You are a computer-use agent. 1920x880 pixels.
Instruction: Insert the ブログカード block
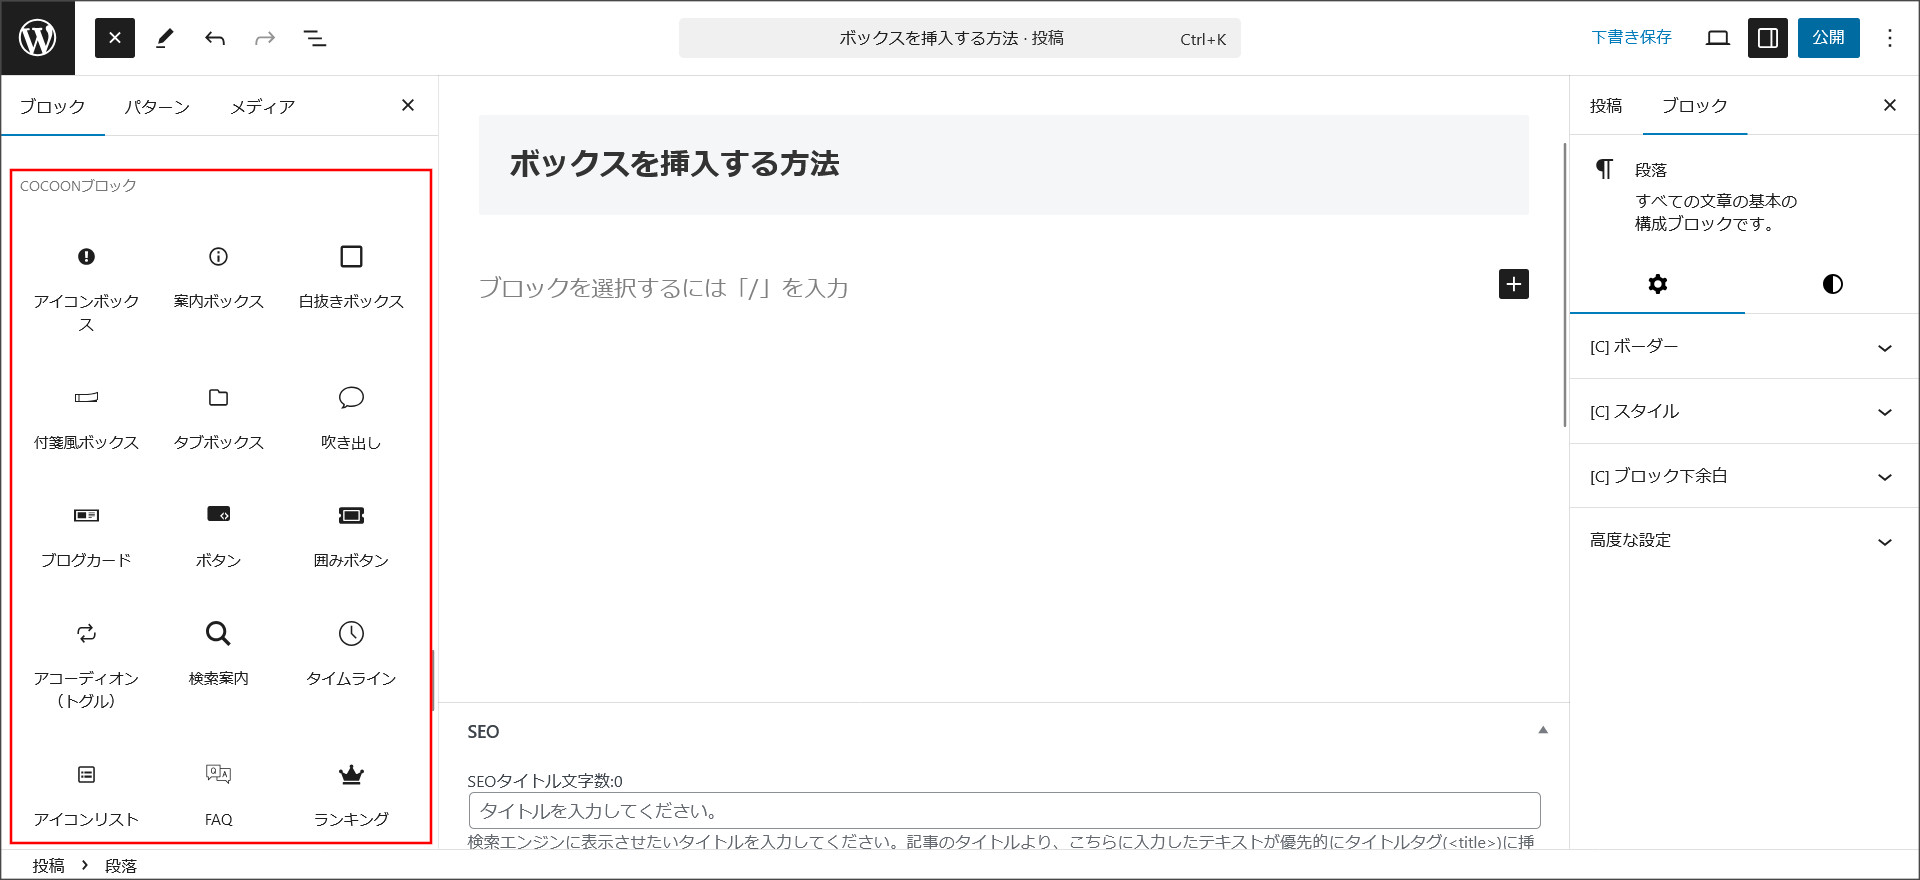point(86,535)
